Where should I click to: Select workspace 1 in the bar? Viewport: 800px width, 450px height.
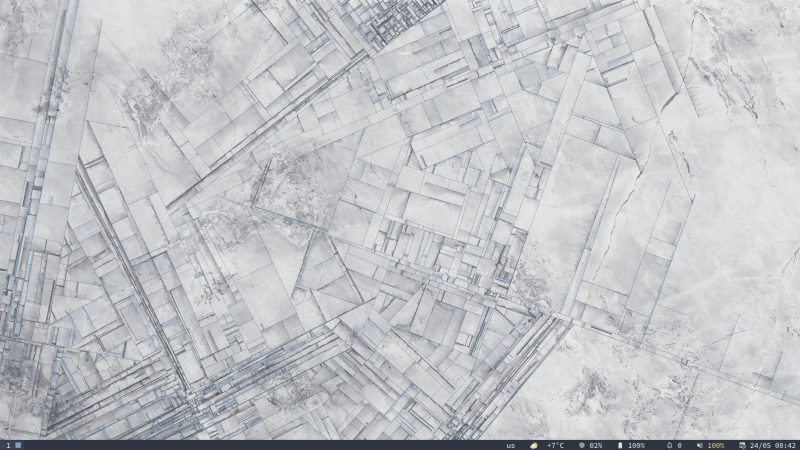(8, 445)
